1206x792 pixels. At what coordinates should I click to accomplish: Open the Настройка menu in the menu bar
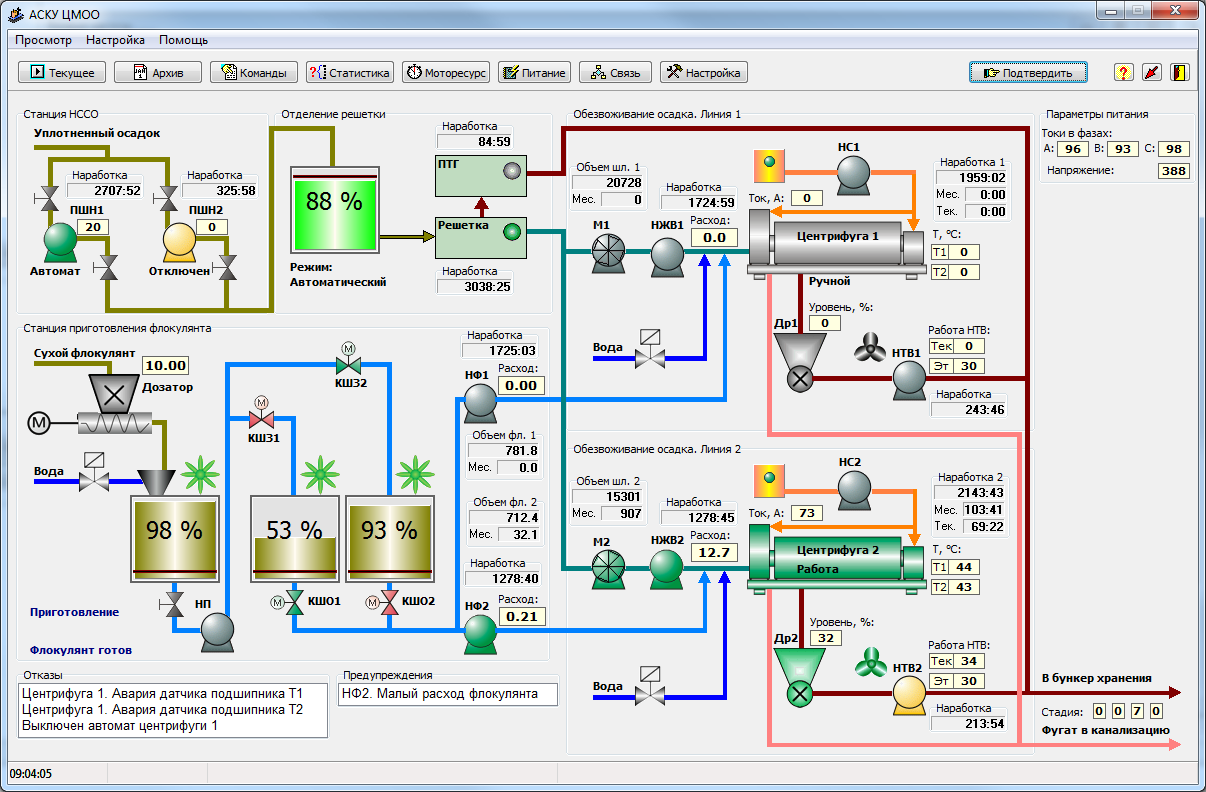pos(115,40)
